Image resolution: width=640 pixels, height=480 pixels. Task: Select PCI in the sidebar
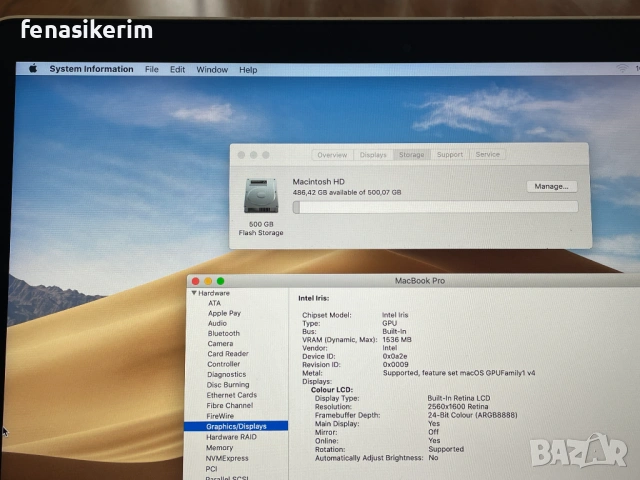pos(211,469)
